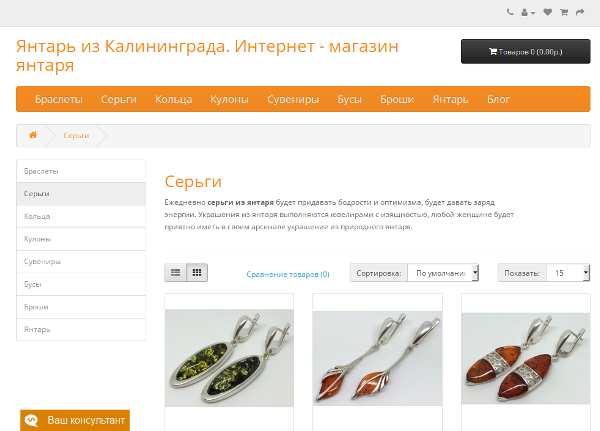The height and width of the screenshot is (431, 600).
Task: Open 'Бусы' in the orange menu
Action: [x=349, y=99]
